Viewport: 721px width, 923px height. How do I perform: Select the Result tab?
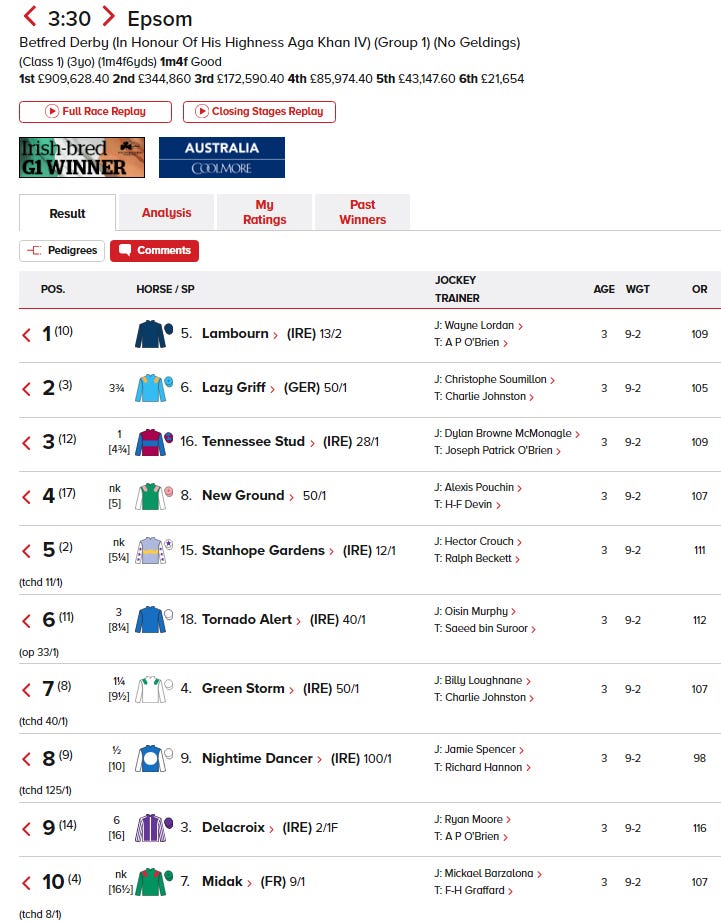point(67,213)
